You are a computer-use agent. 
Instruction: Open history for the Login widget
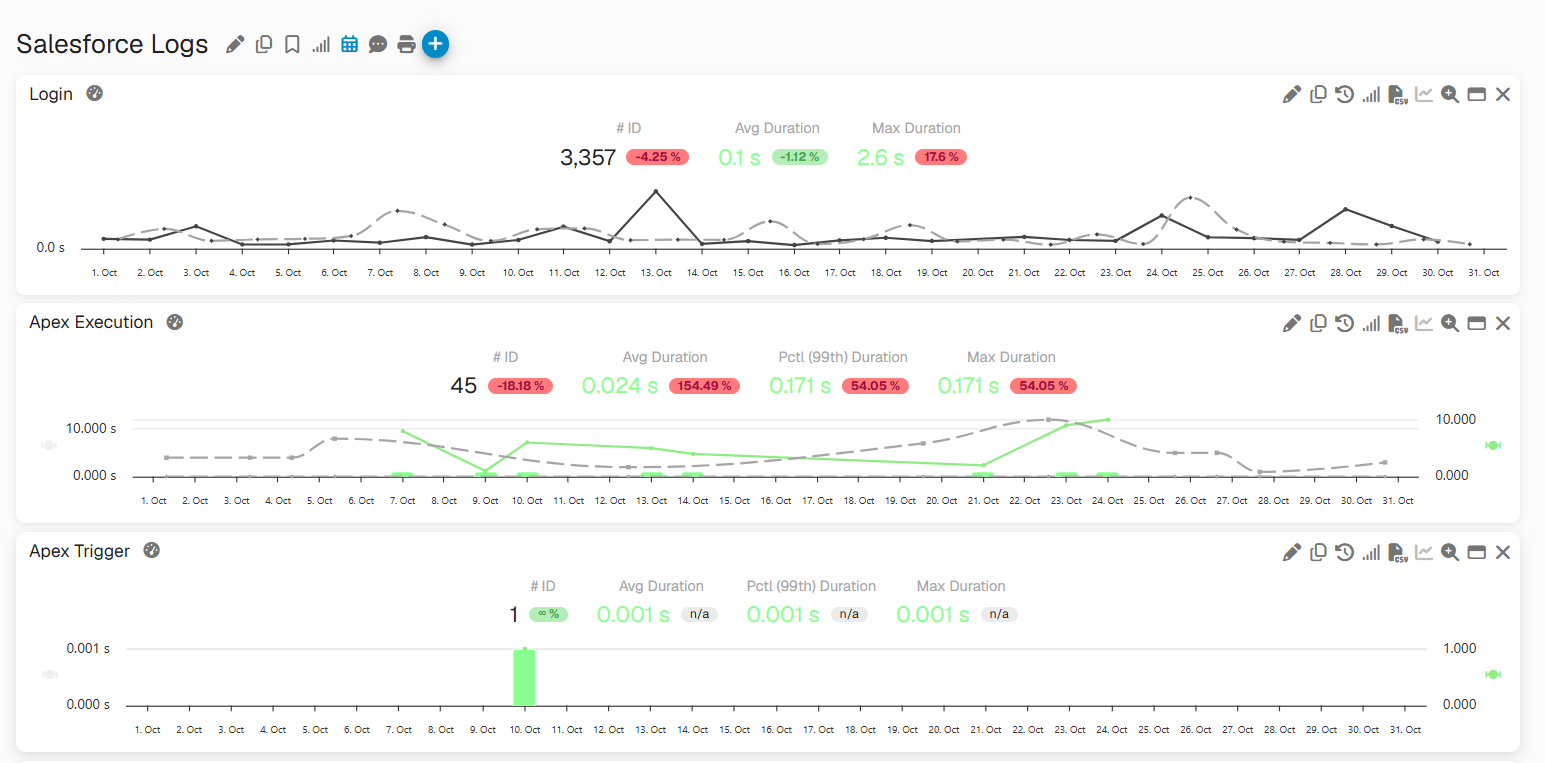(1345, 94)
